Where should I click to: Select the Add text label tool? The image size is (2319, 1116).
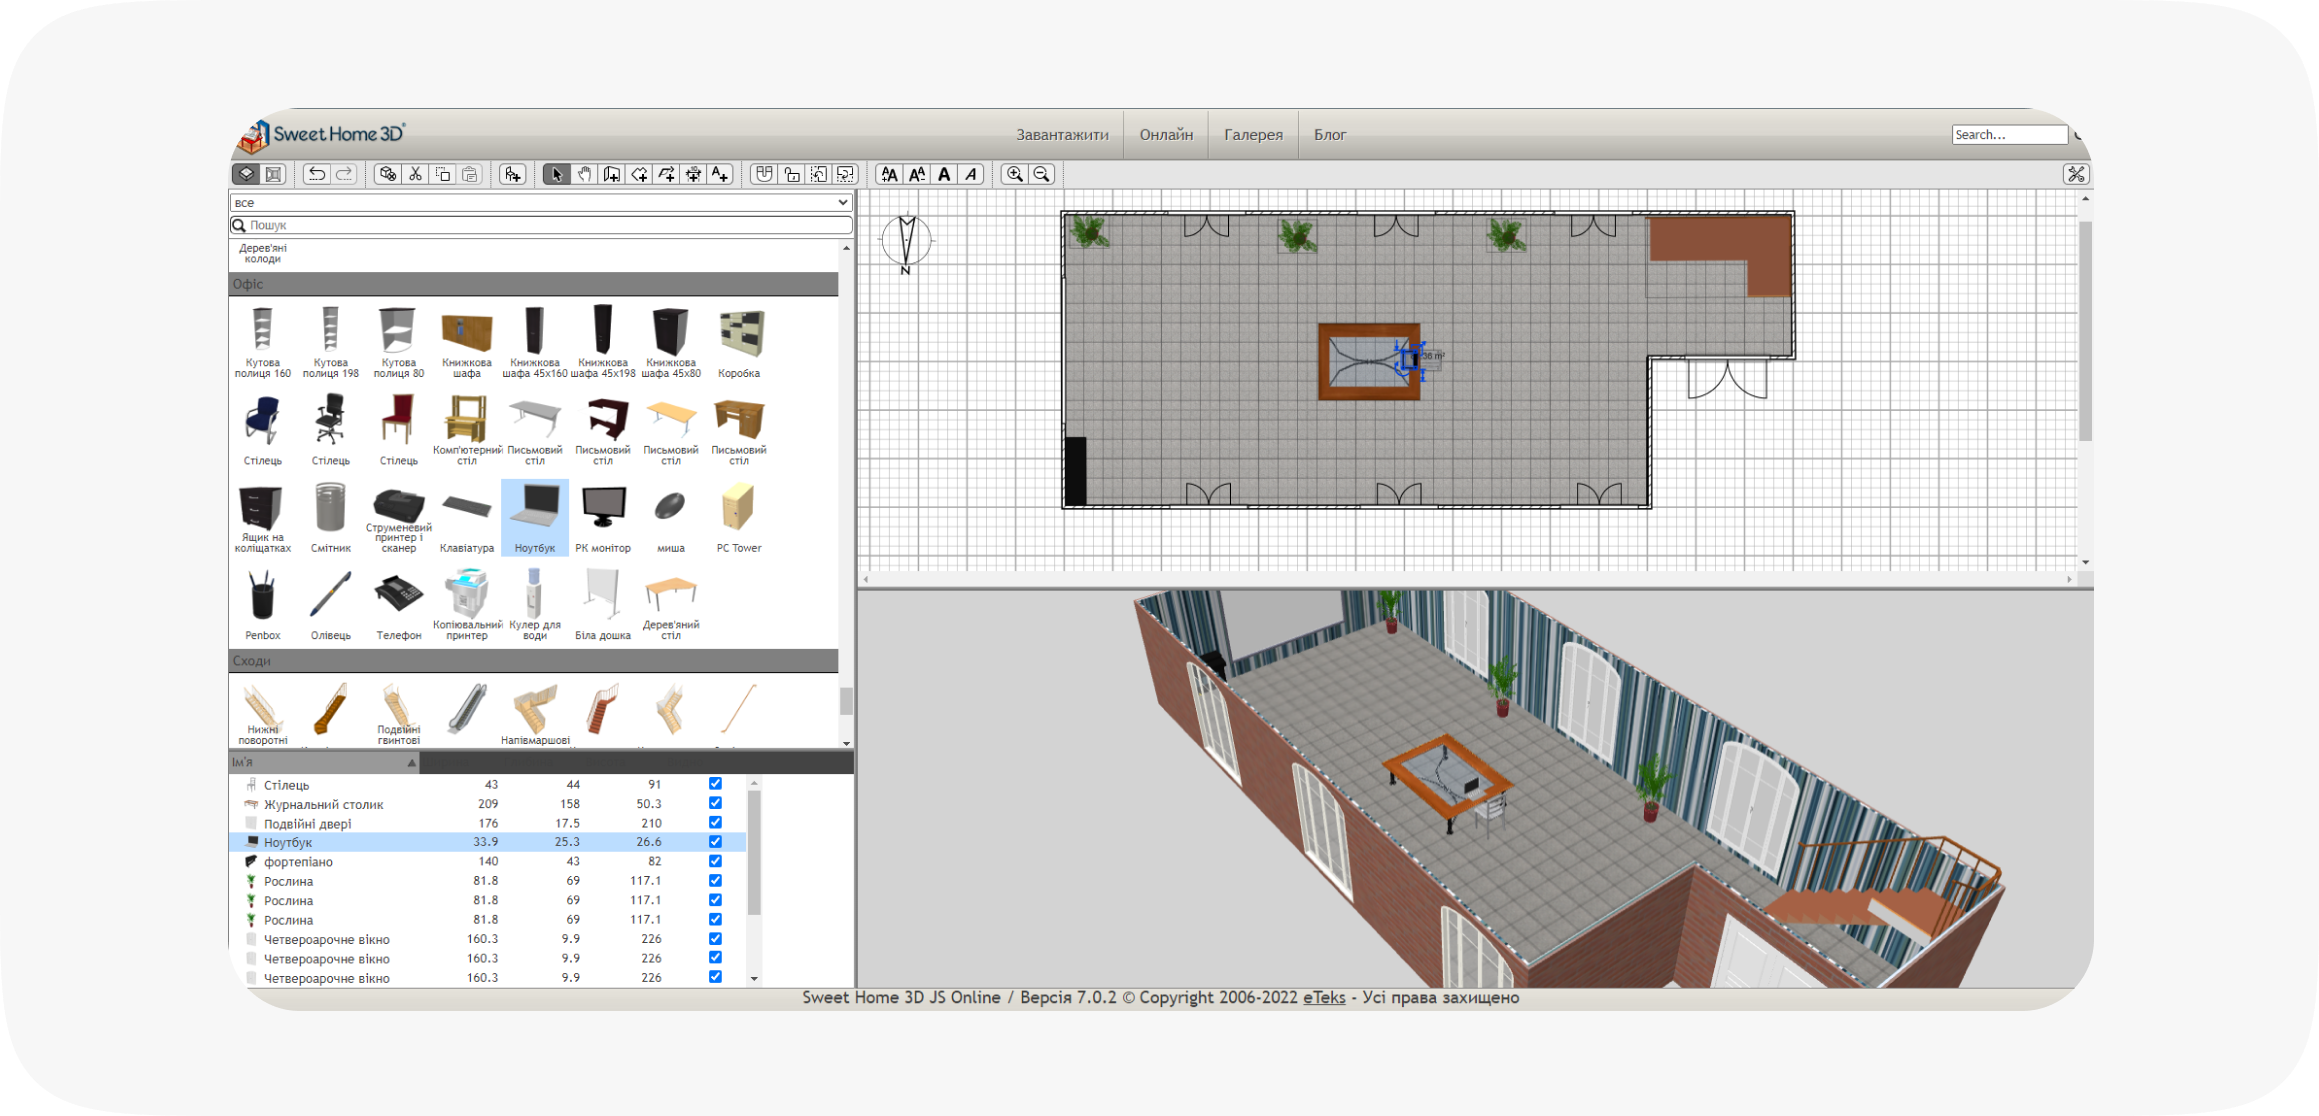point(720,174)
